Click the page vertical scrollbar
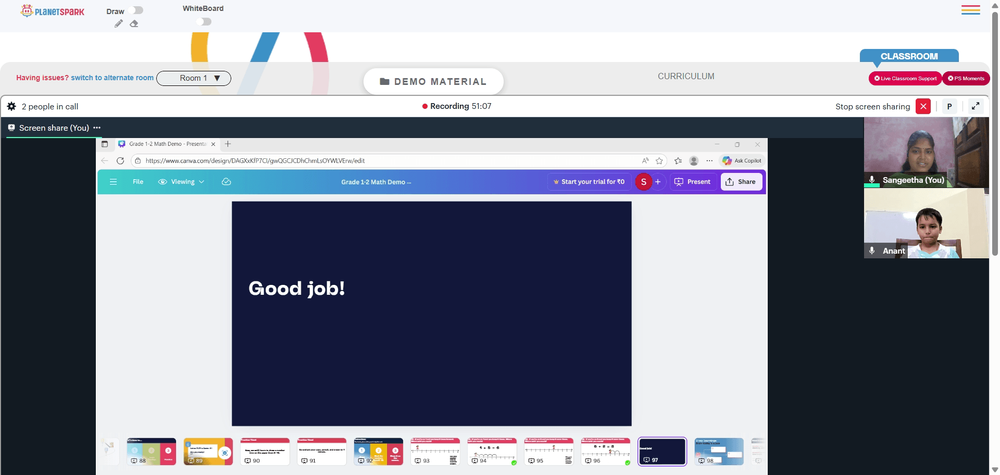Viewport: 1000px width, 475px height. pyautogui.click(x=994, y=134)
